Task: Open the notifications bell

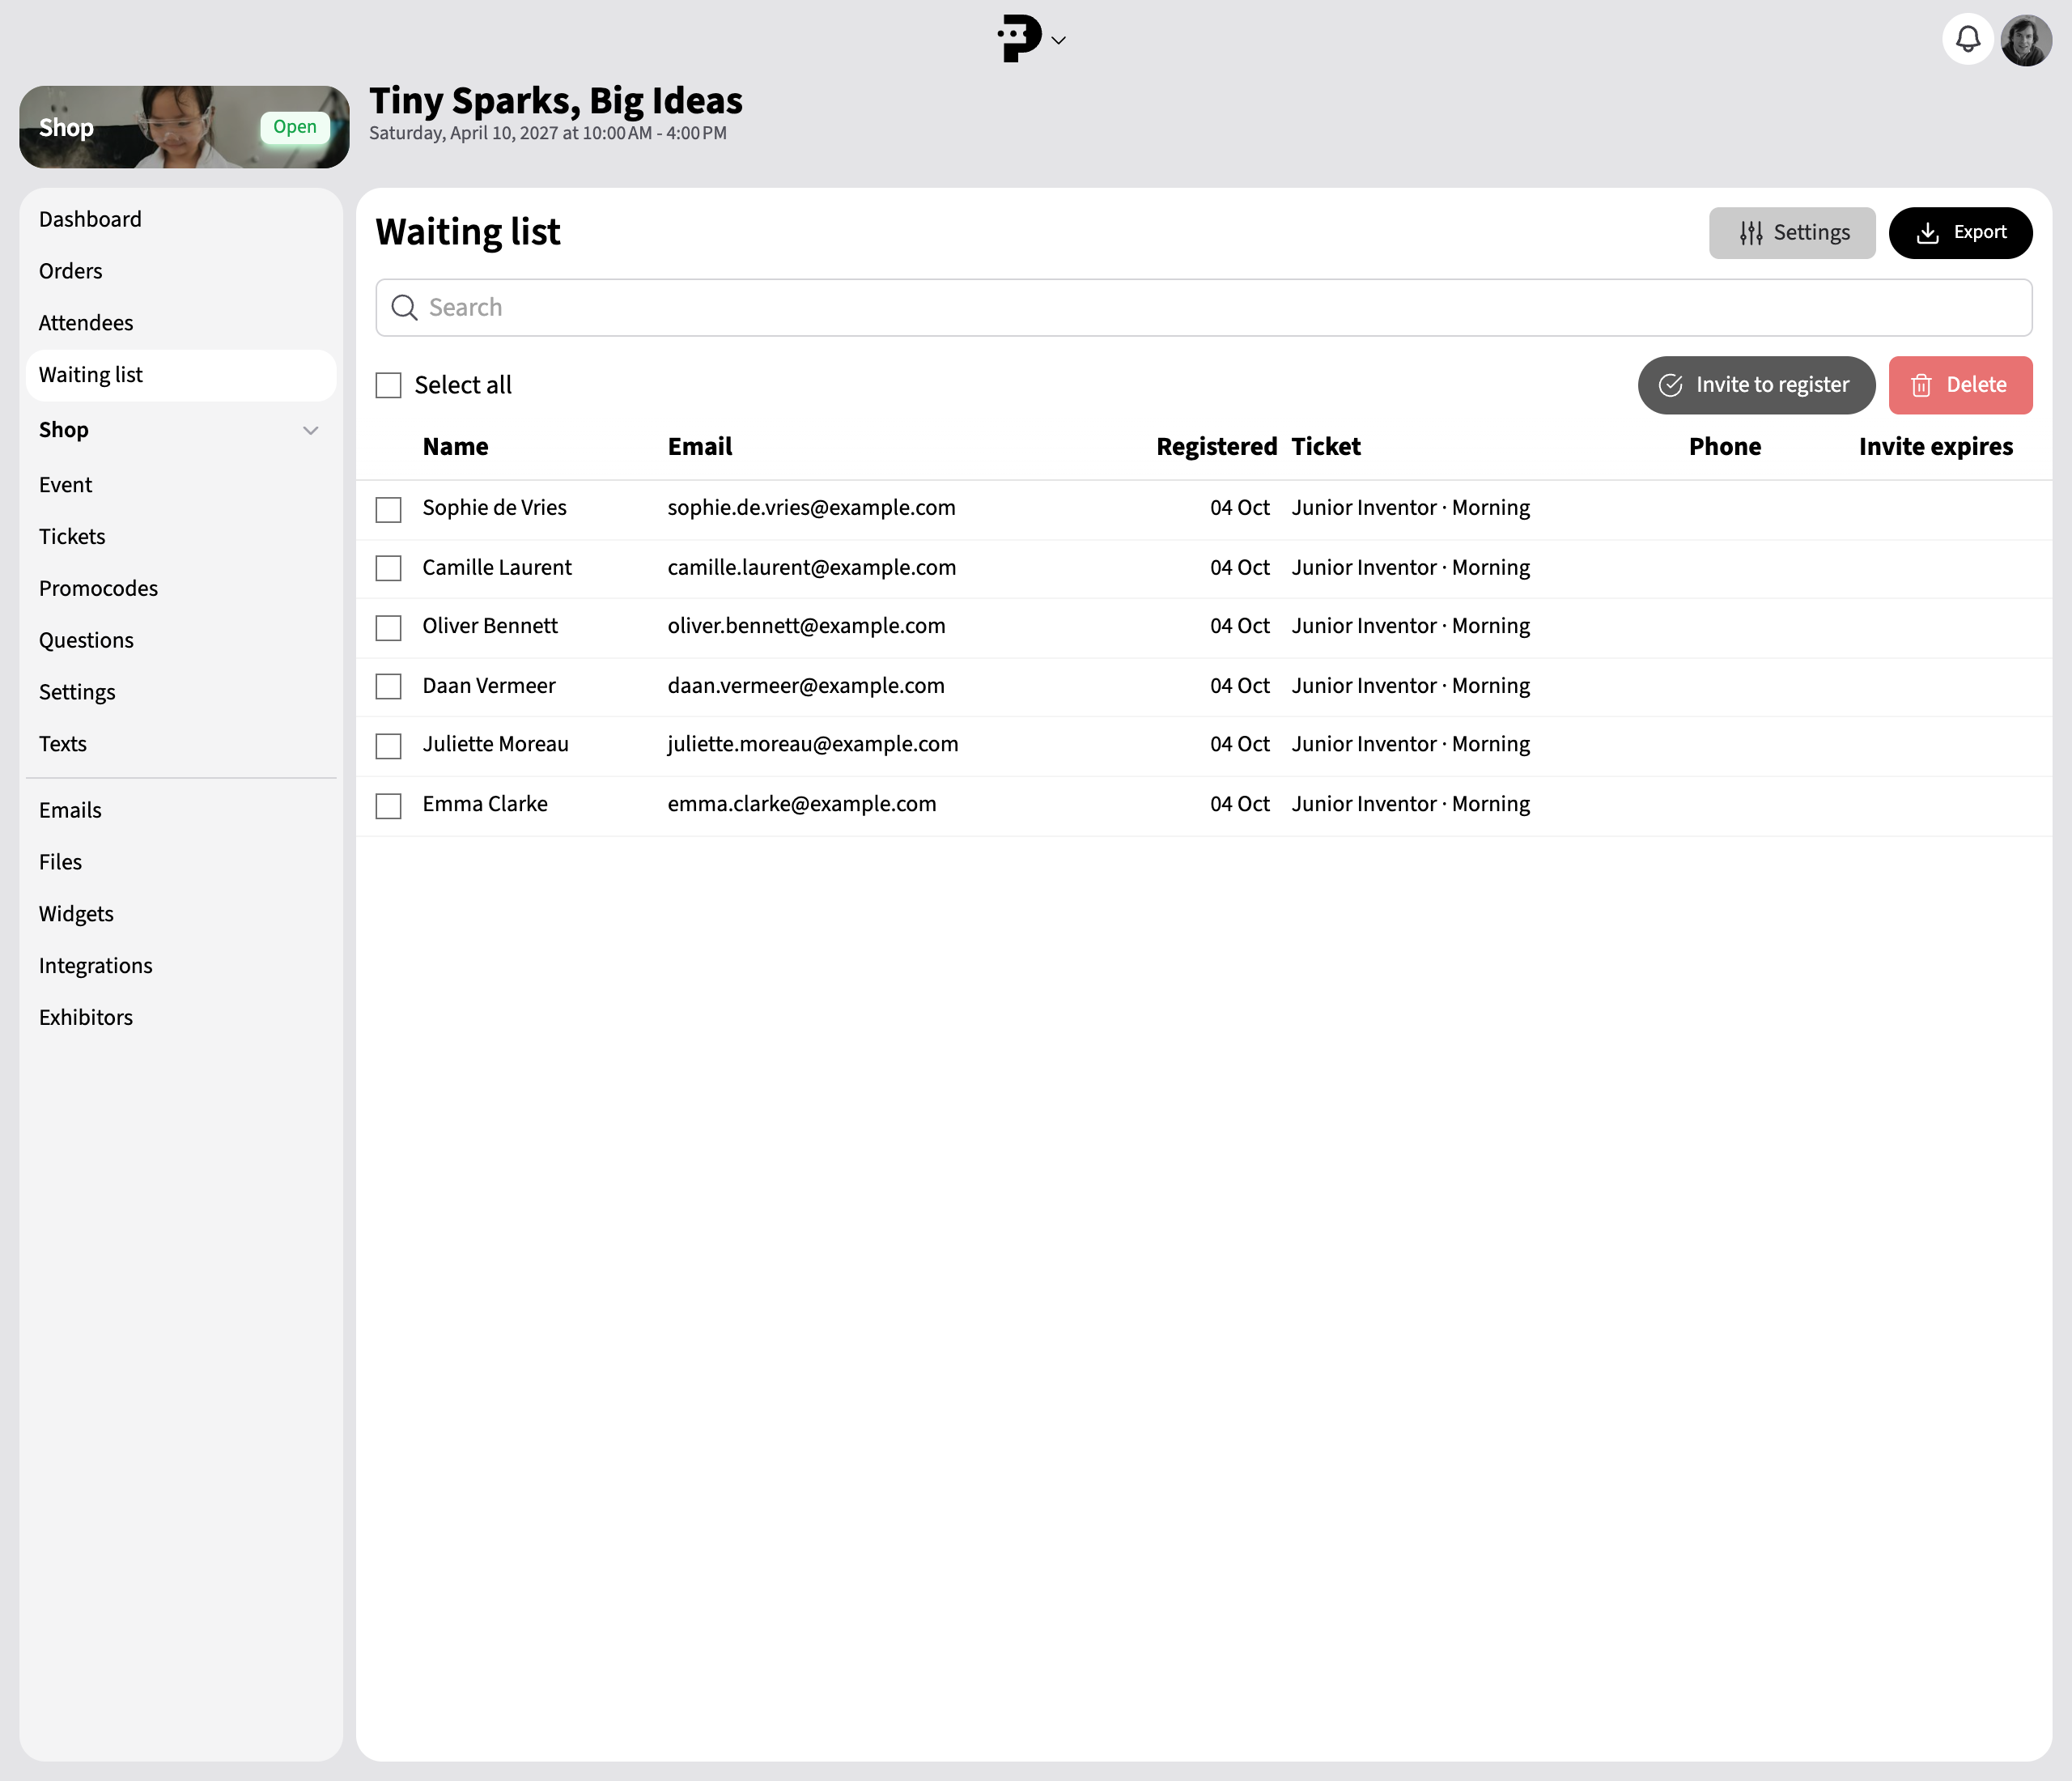Action: (1967, 40)
